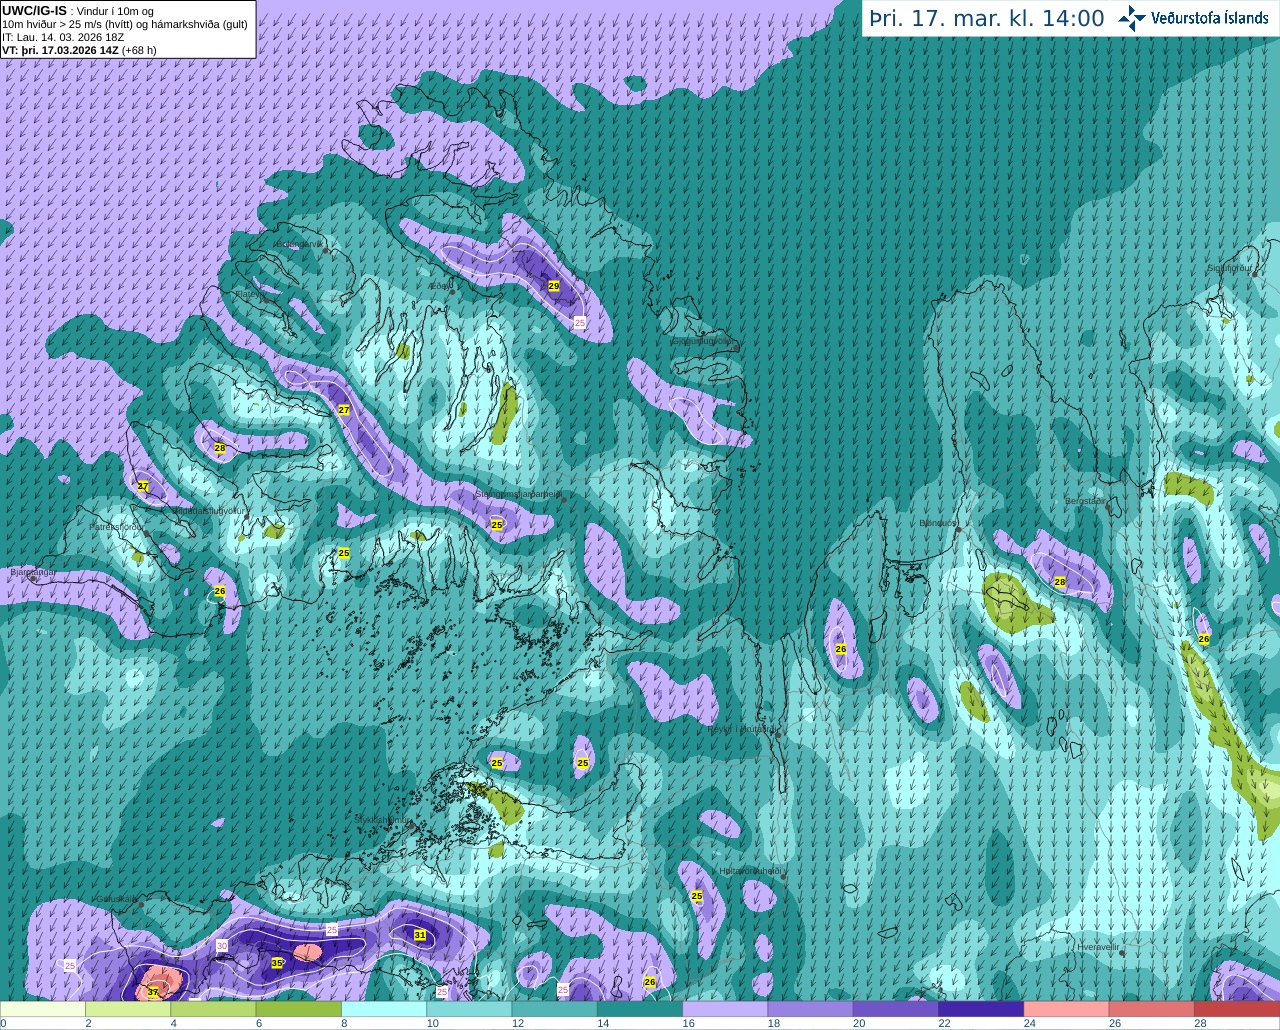1280x1030 pixels.
Task: Click the Æðey station label
Action: (x=439, y=286)
